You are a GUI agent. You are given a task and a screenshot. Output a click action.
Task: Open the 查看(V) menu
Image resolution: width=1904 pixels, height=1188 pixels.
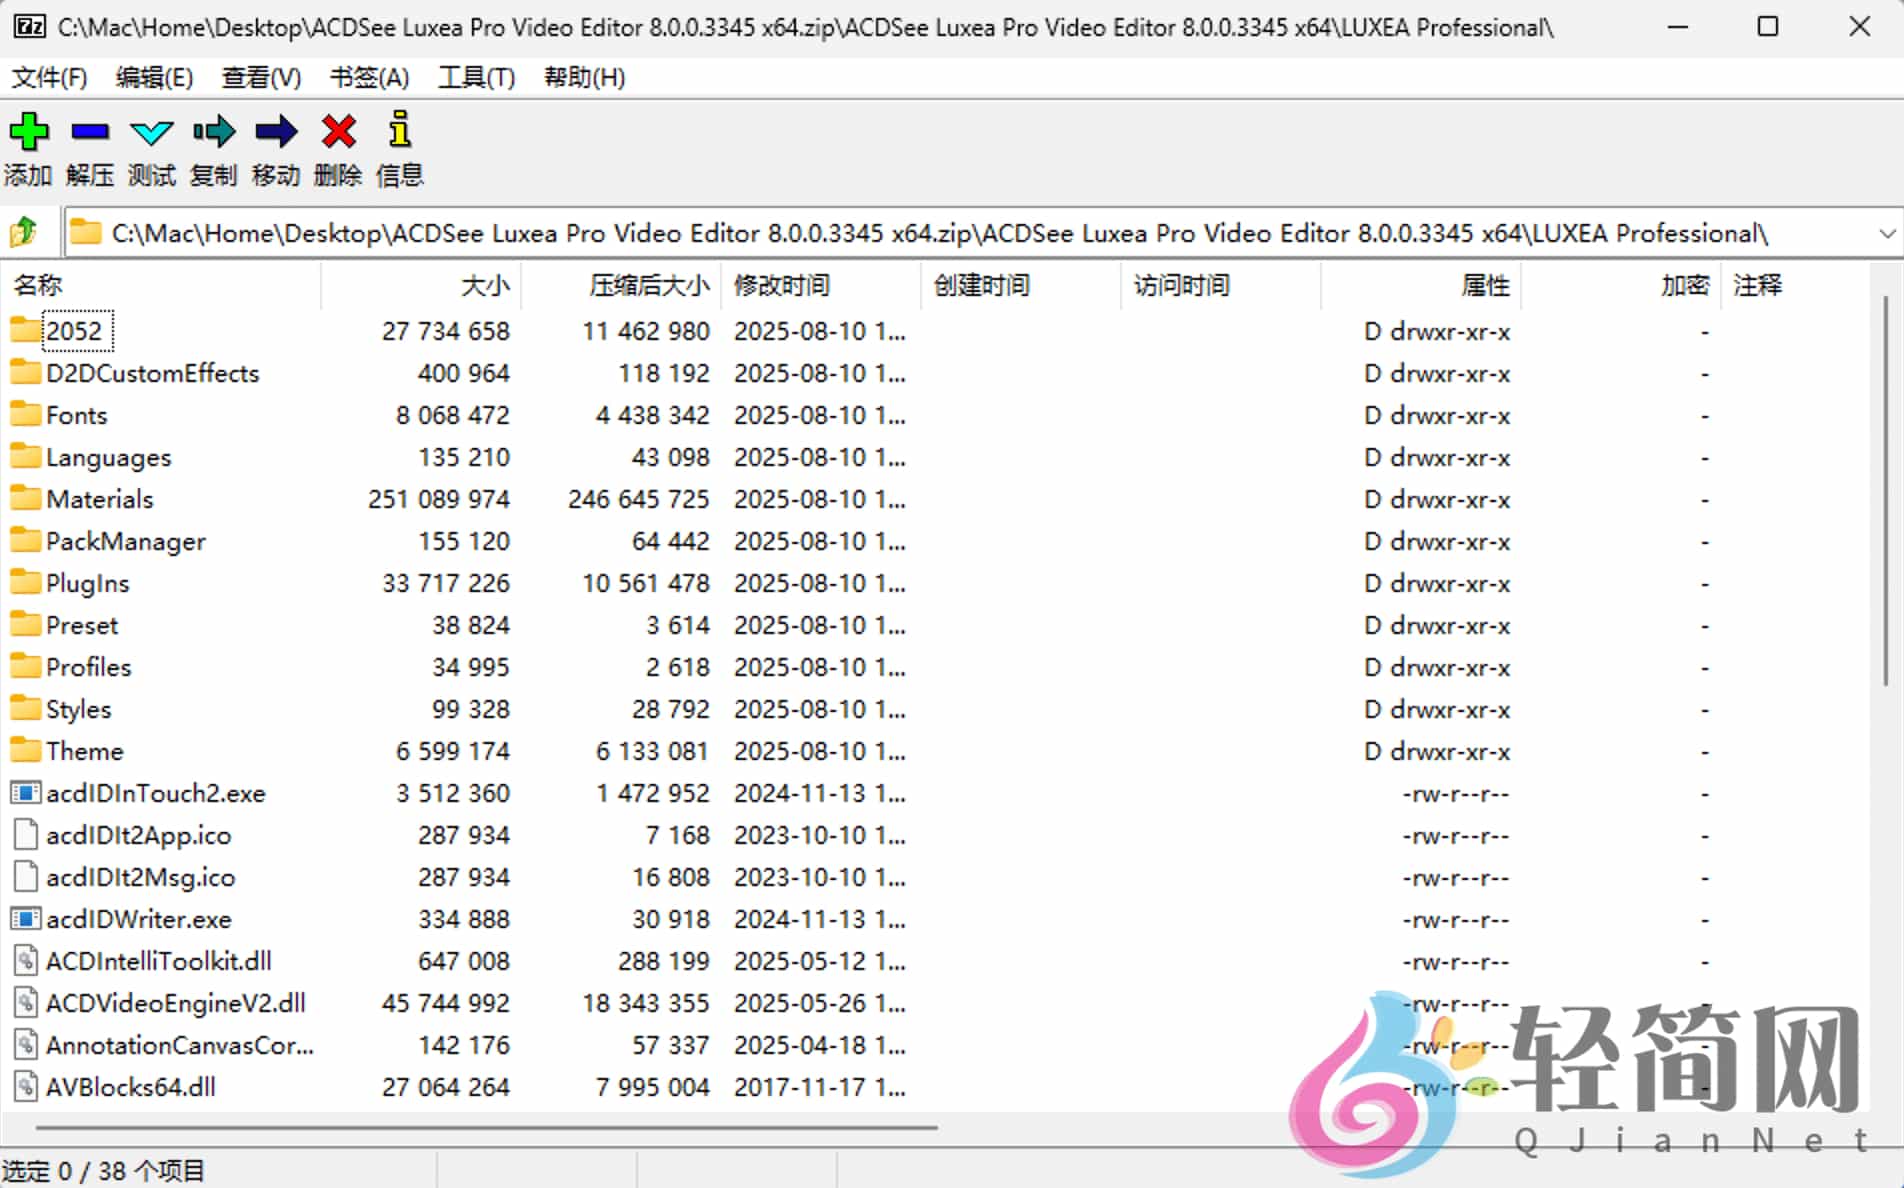[x=260, y=77]
